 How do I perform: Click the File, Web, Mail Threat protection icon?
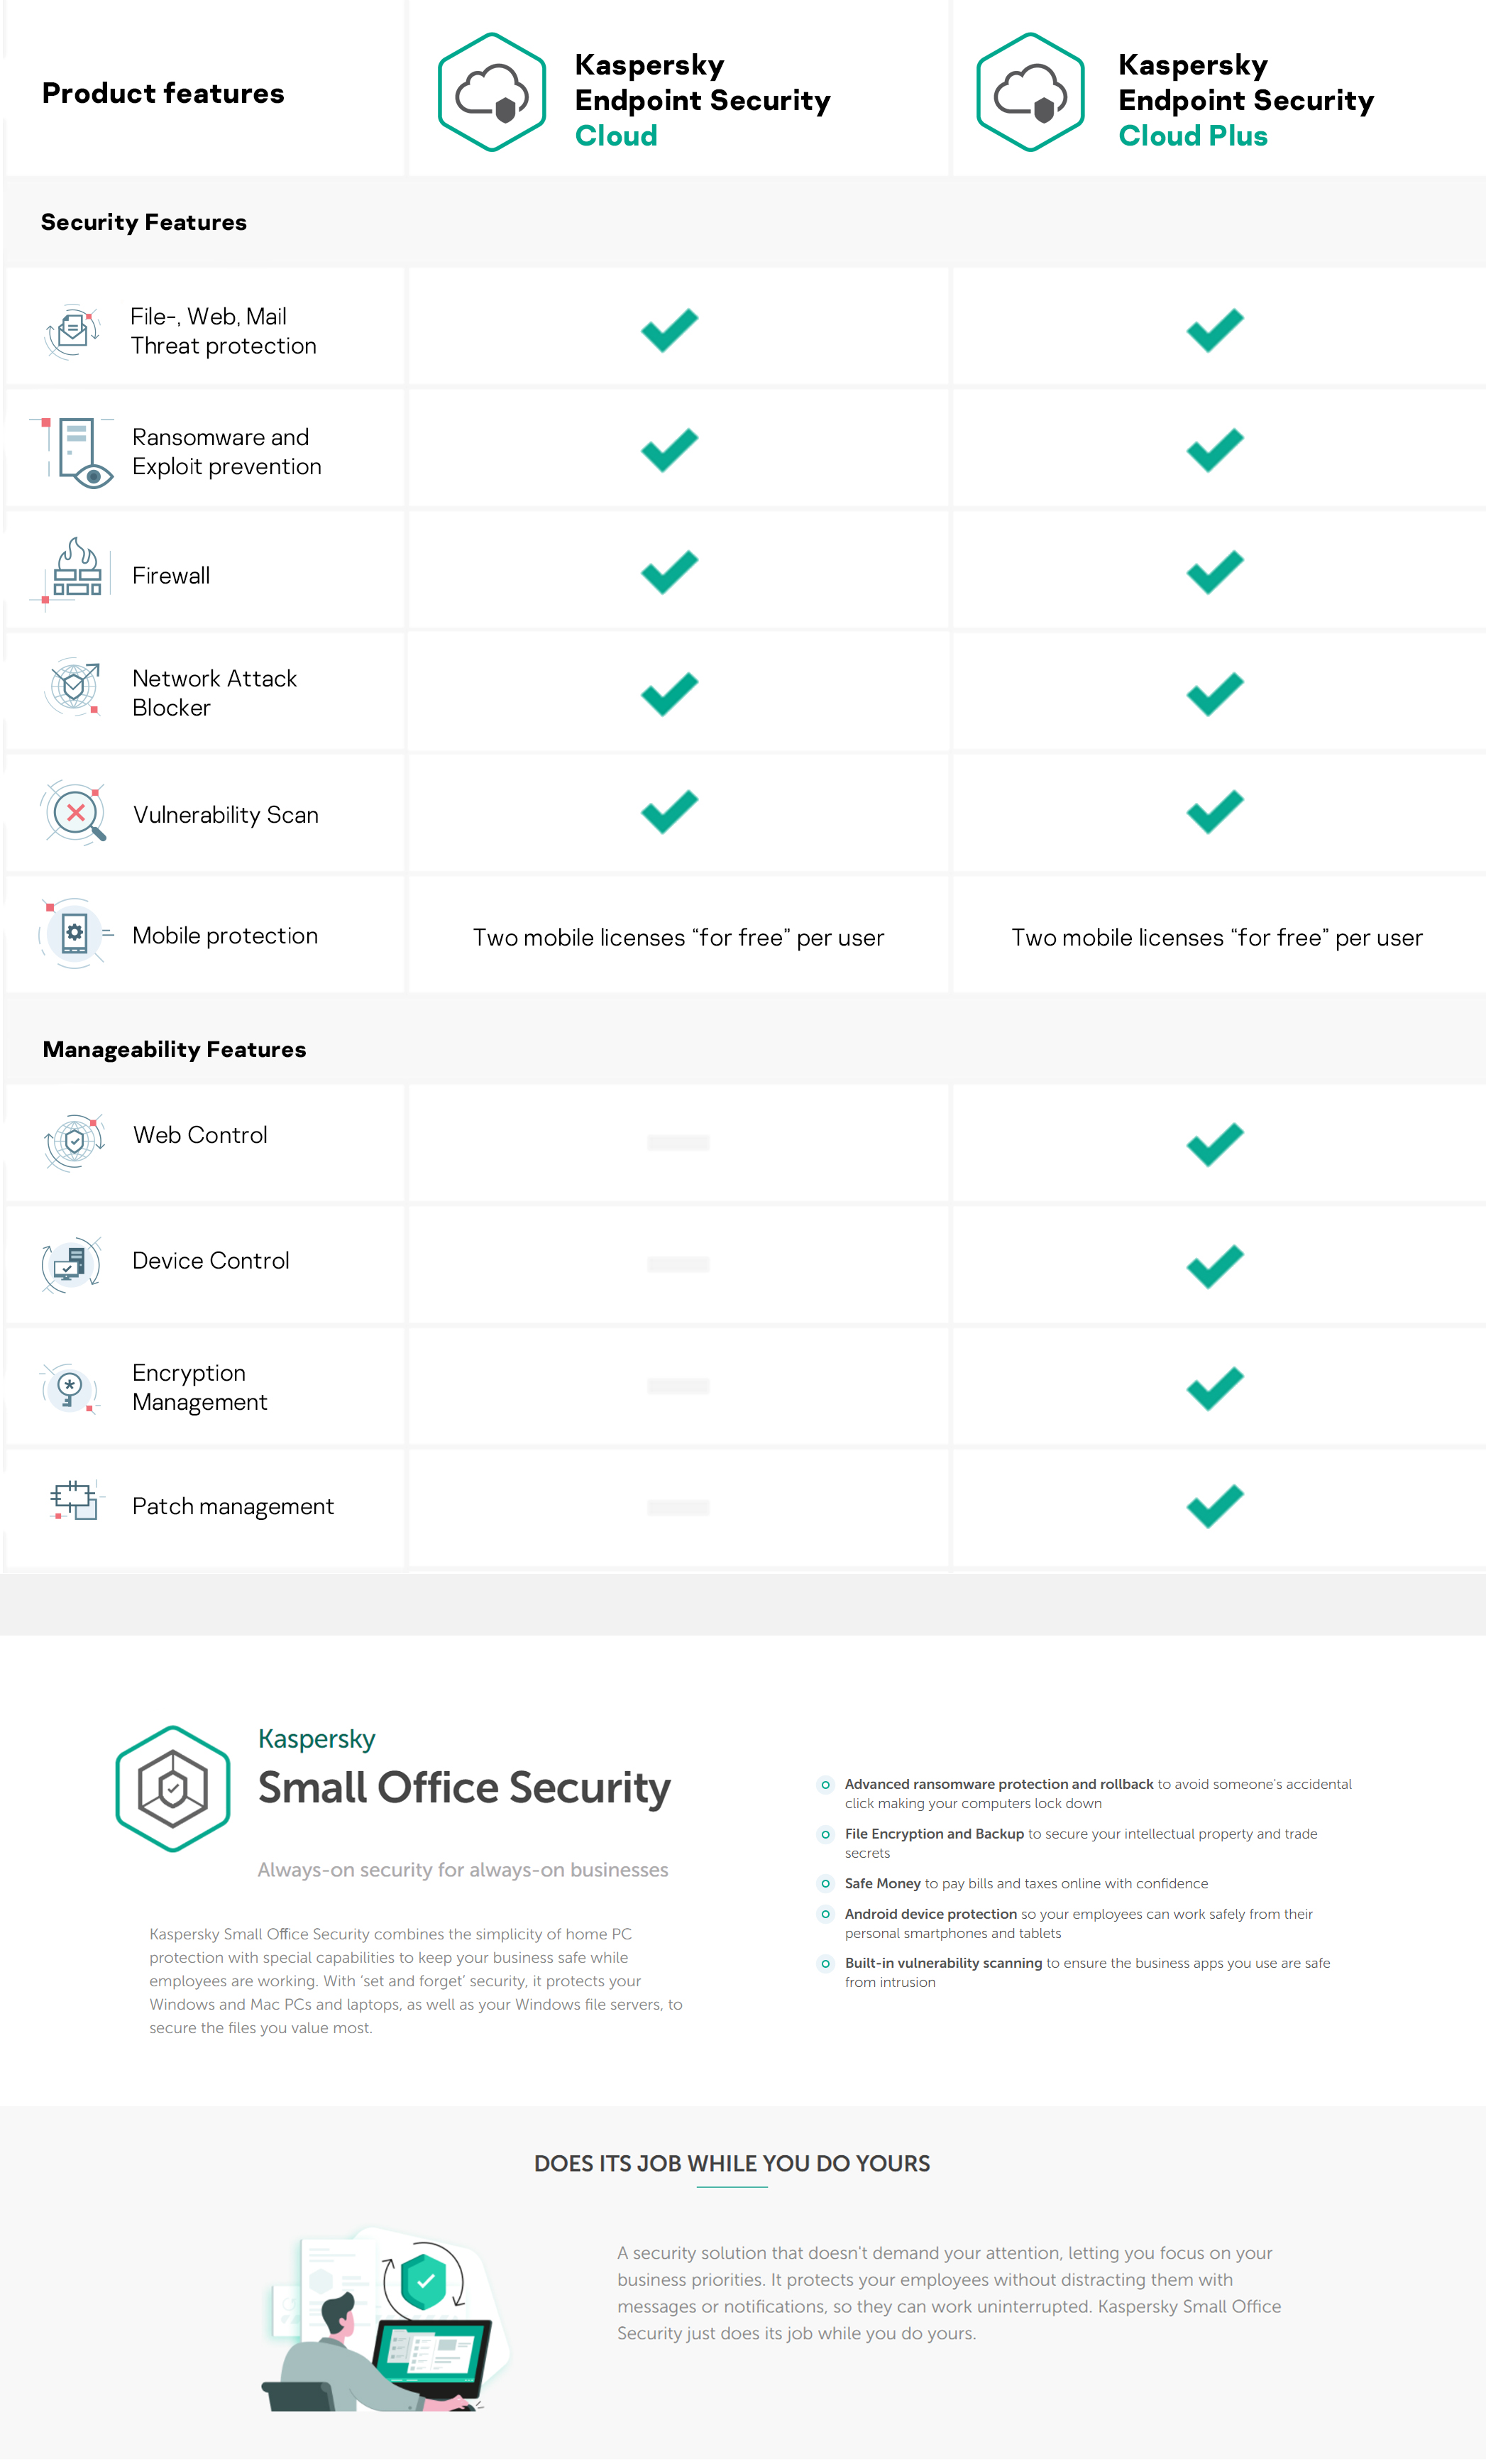(73, 331)
